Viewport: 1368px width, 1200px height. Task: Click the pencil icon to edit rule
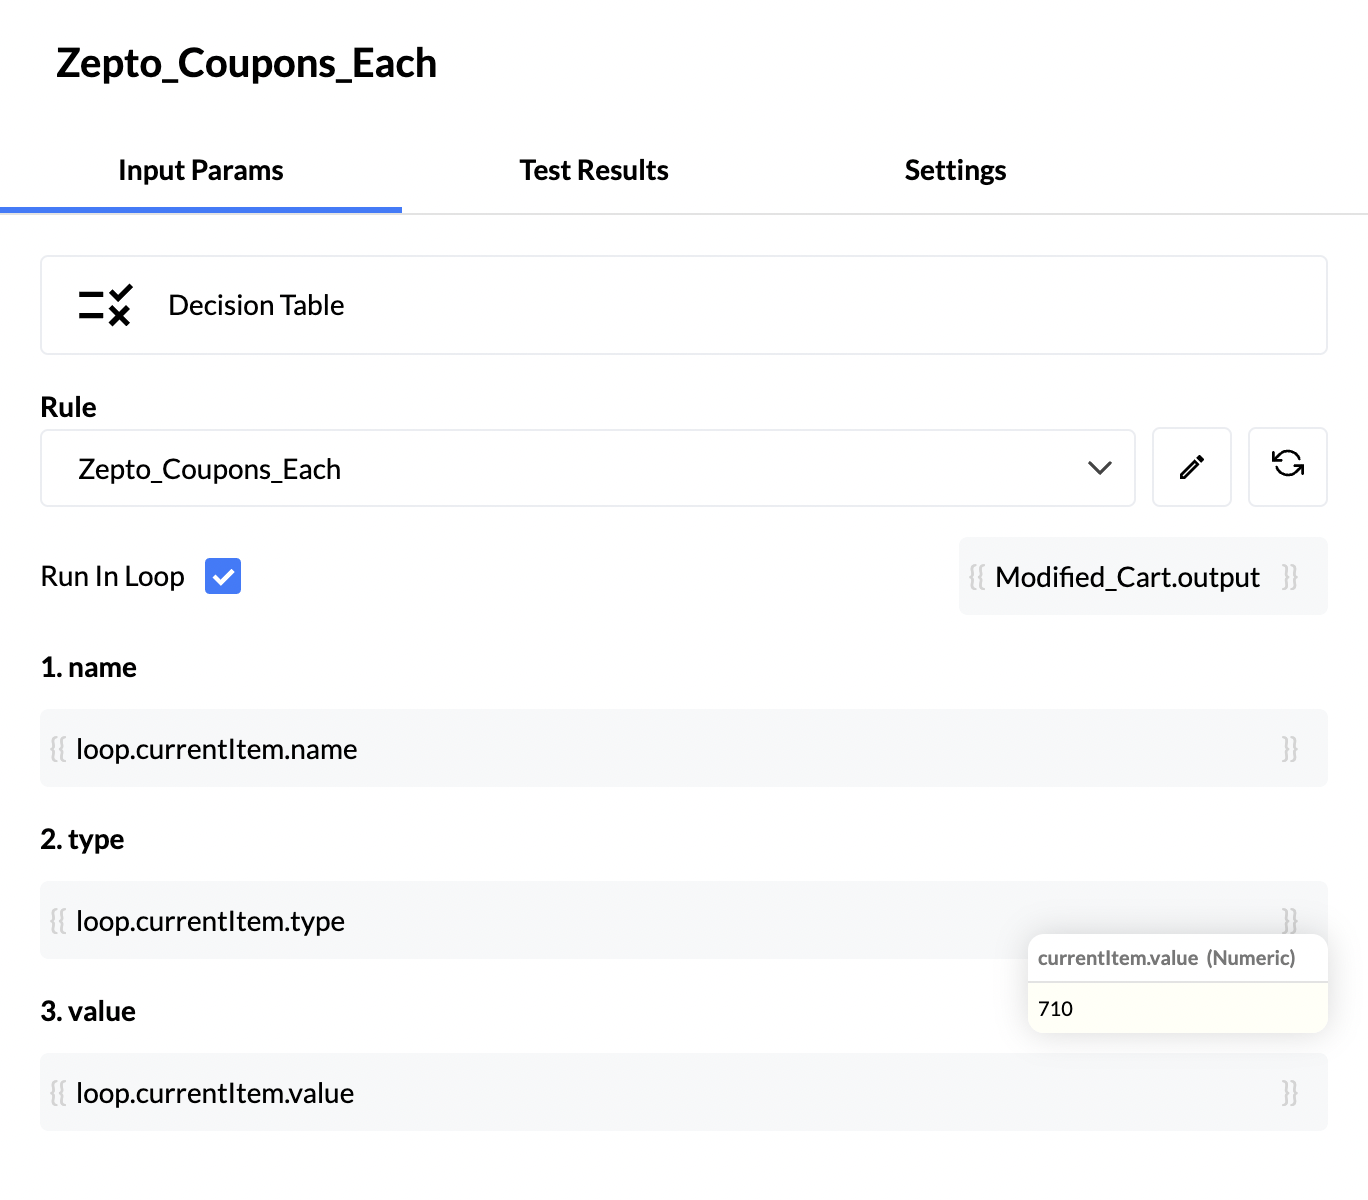(1191, 467)
